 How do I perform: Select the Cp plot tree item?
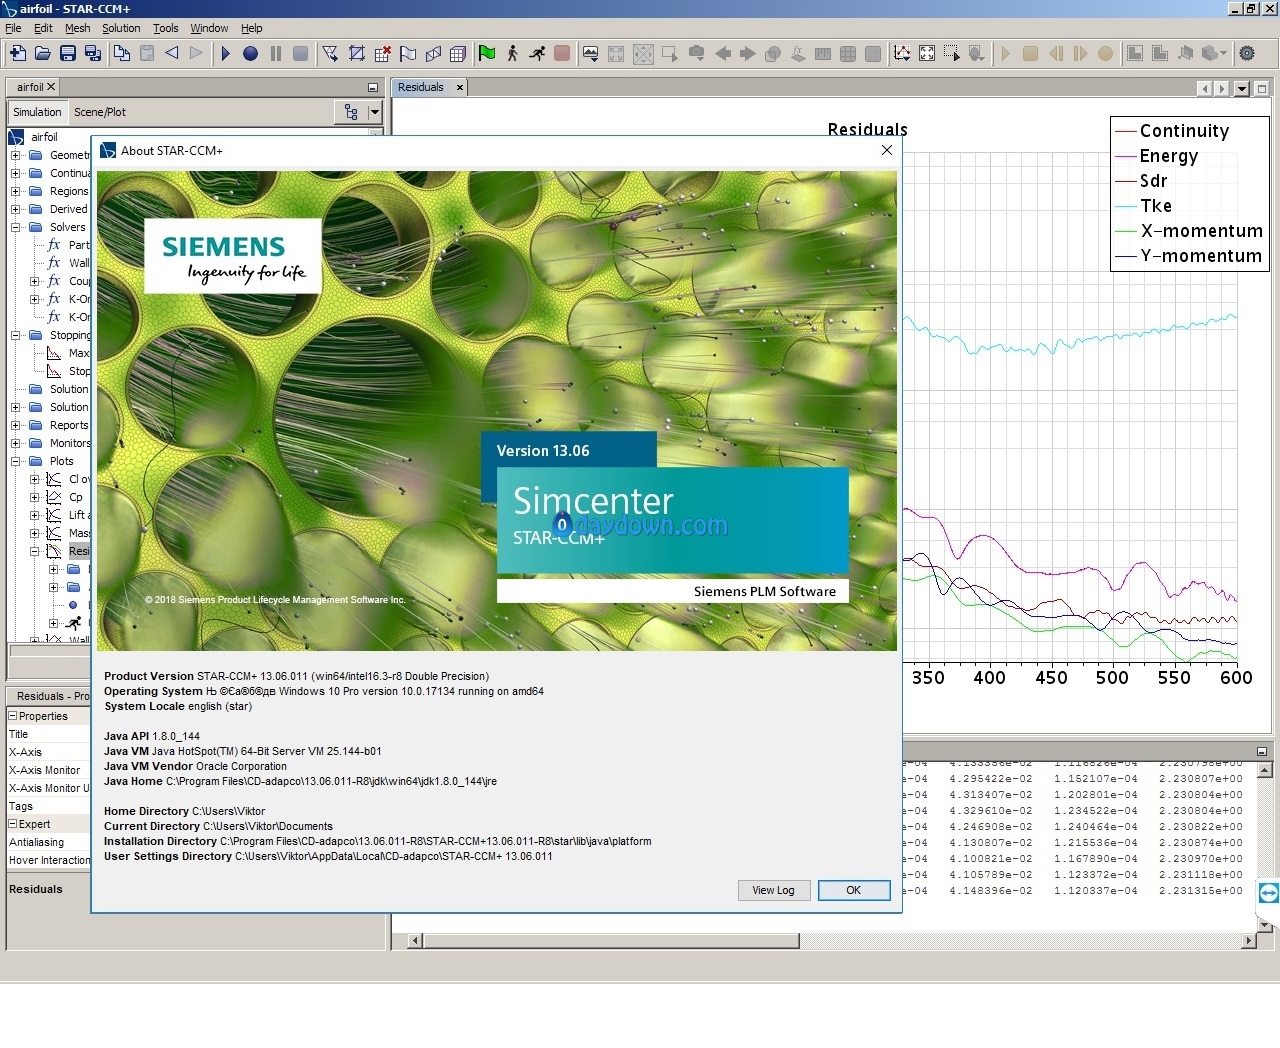76,497
